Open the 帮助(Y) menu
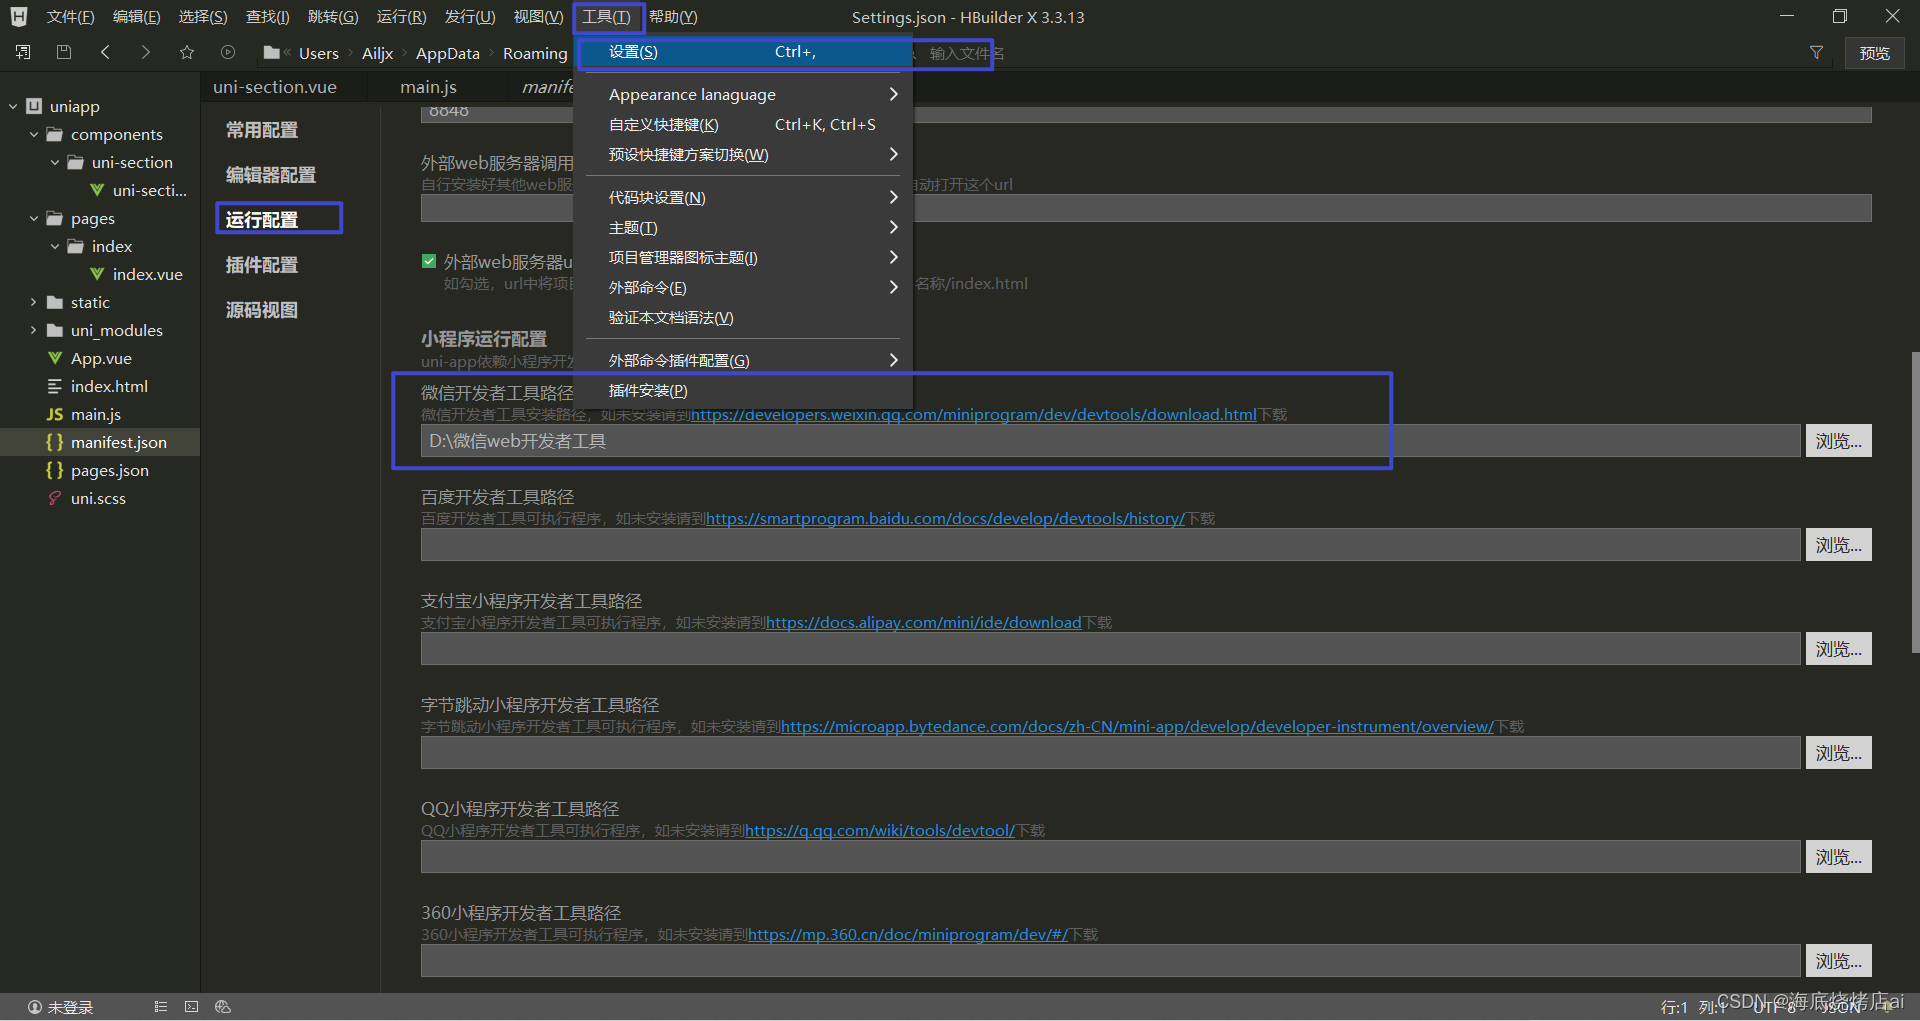 click(673, 17)
